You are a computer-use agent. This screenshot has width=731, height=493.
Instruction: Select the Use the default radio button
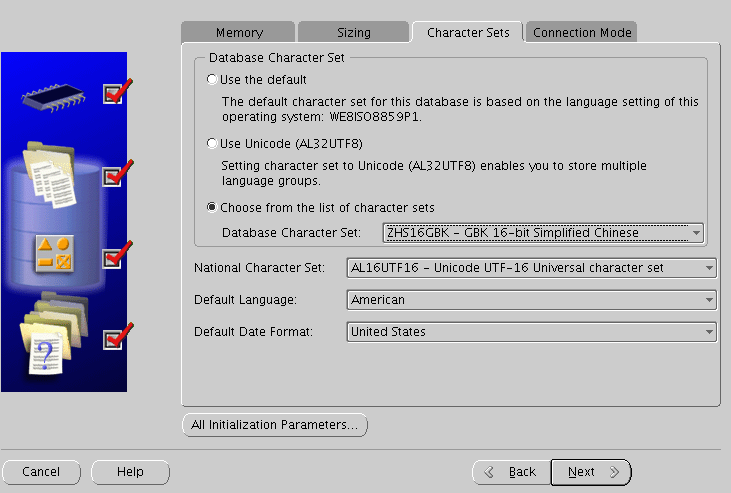point(212,79)
